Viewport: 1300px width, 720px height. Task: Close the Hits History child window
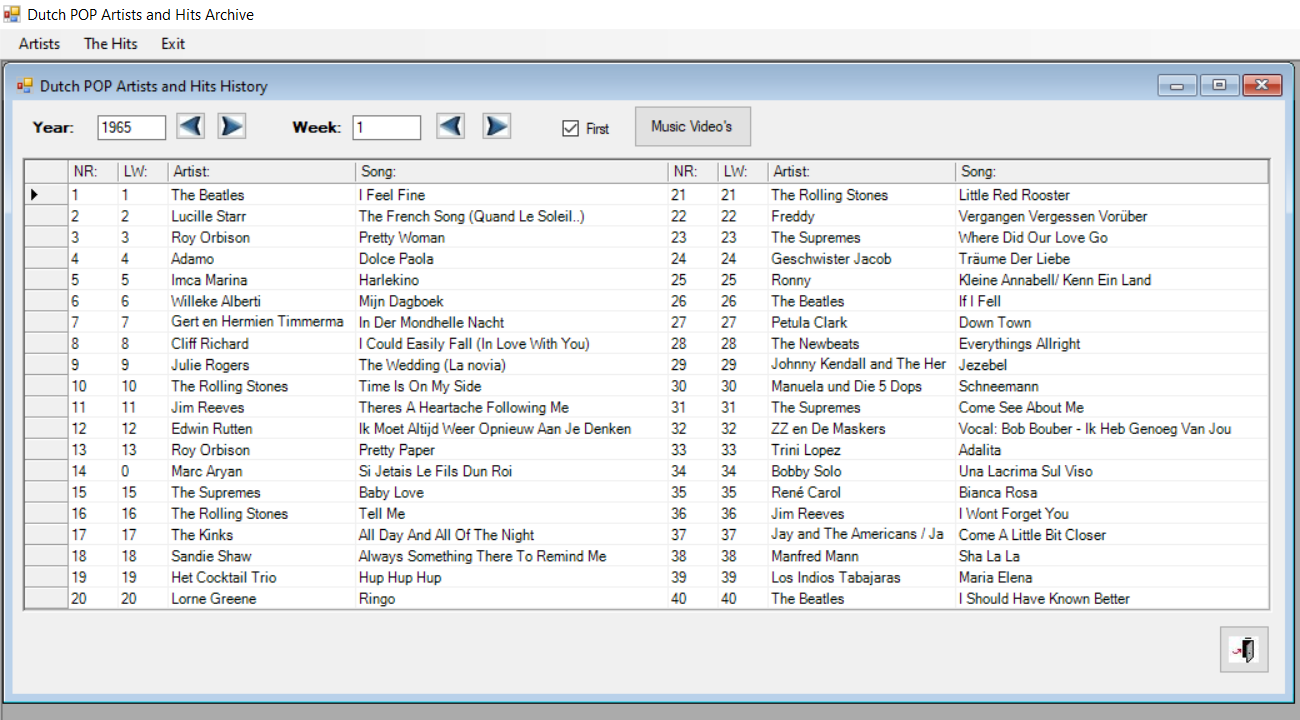coord(1262,86)
